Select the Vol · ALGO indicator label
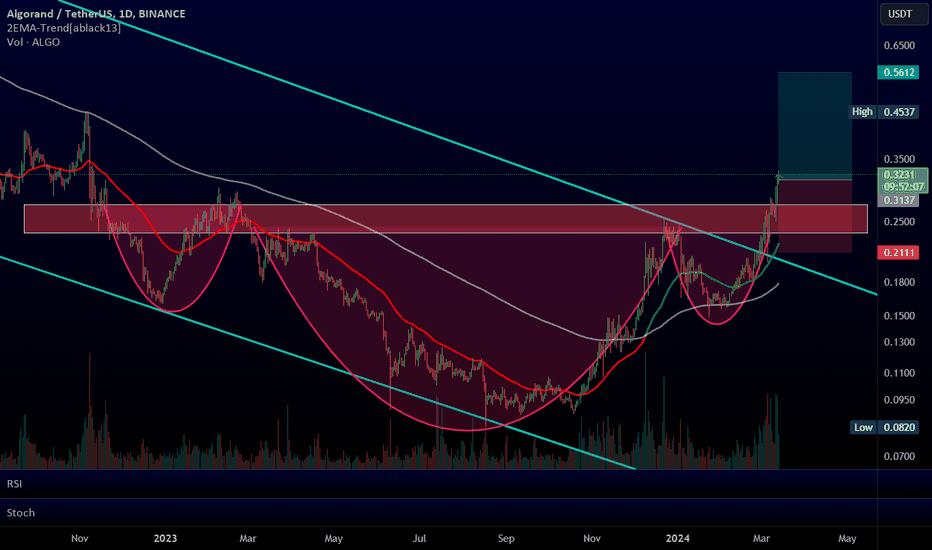 33,42
